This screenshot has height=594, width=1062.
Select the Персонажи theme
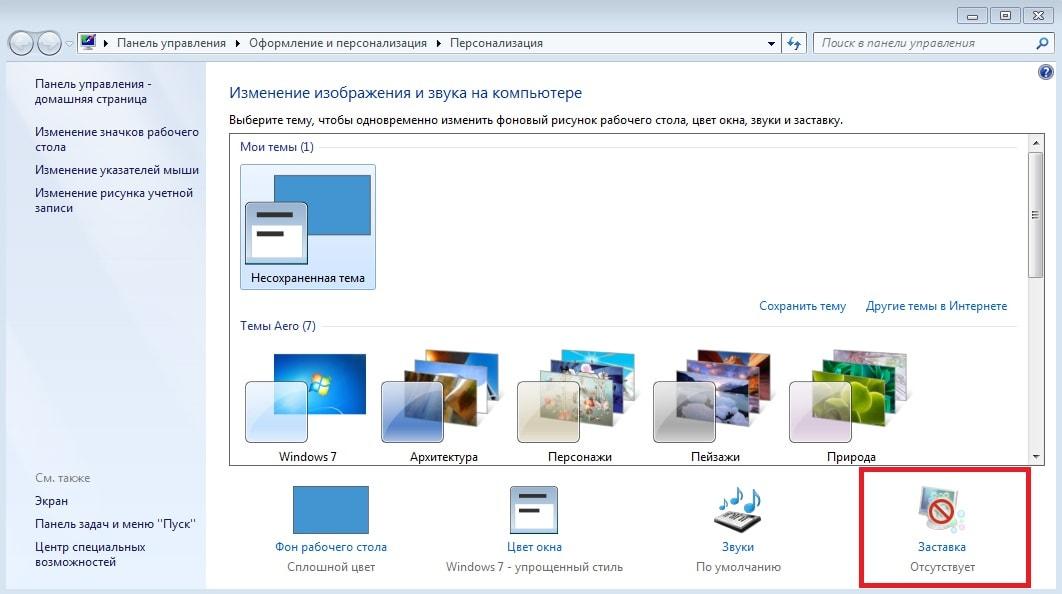pos(580,406)
